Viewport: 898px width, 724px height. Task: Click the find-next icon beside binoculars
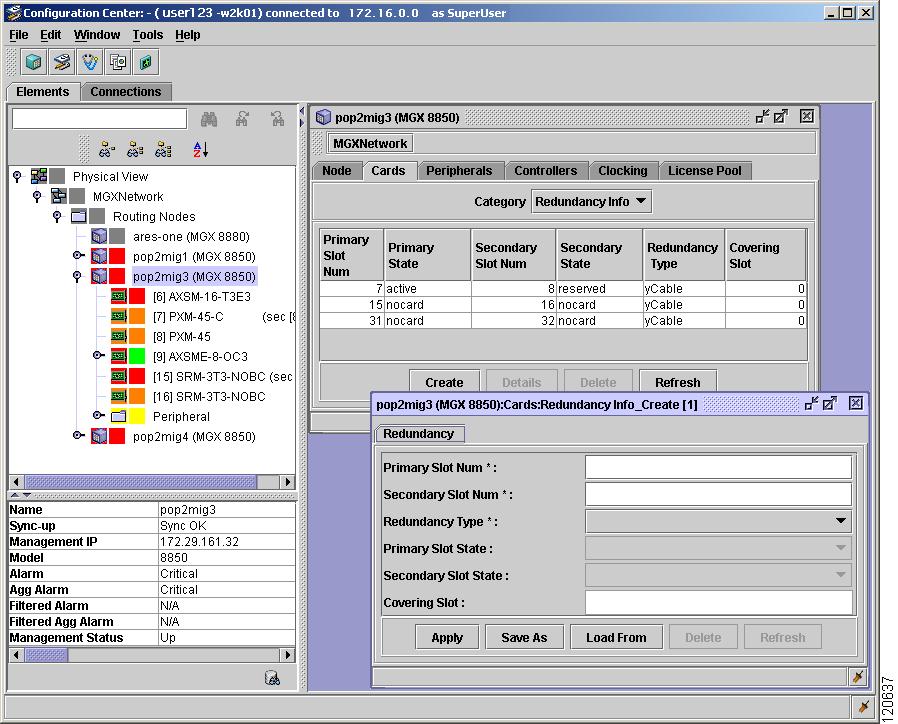[x=243, y=119]
